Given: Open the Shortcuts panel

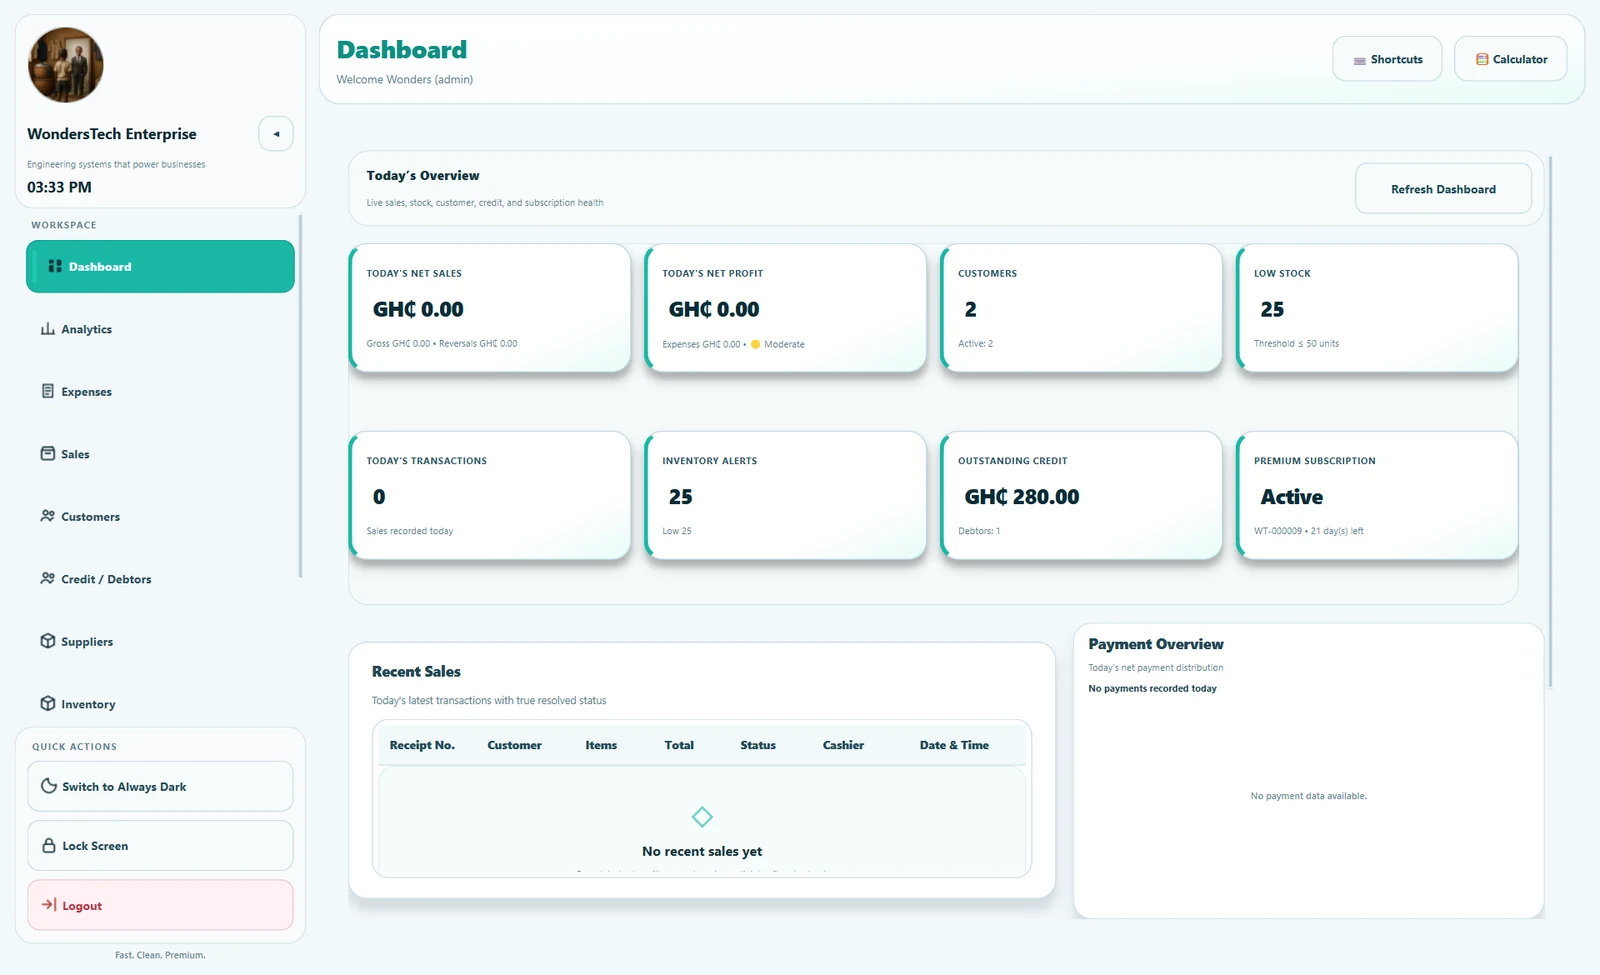Looking at the screenshot, I should (x=1387, y=59).
